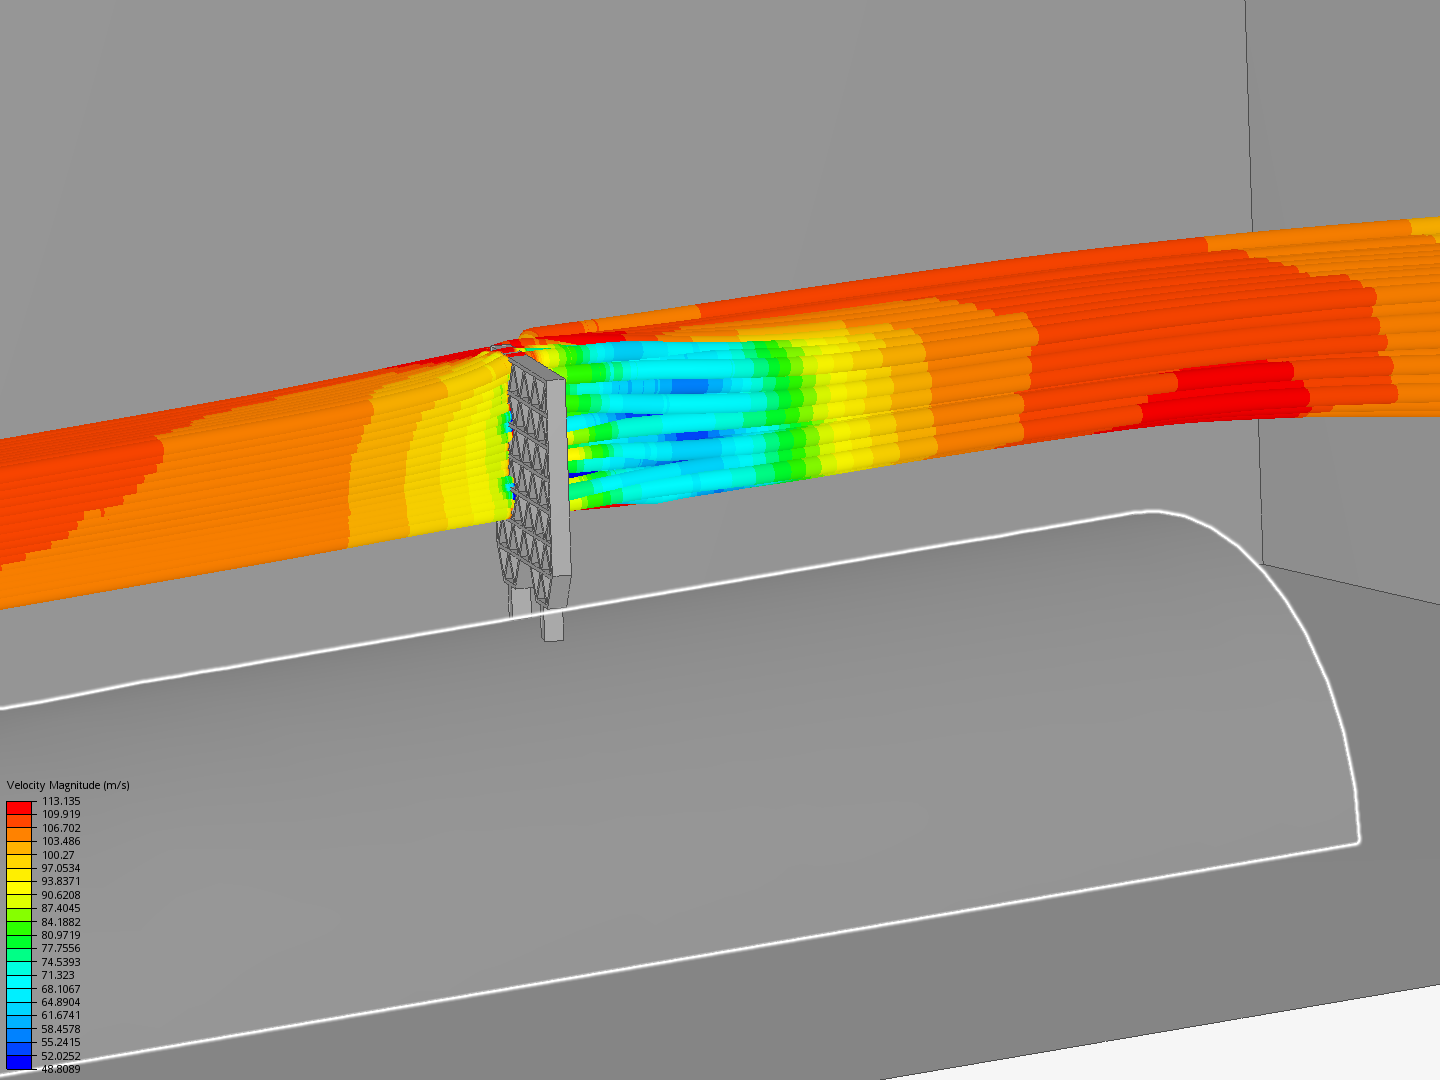Select the legend value 61.6741
Screen dimensions: 1440x1080
61,1015
